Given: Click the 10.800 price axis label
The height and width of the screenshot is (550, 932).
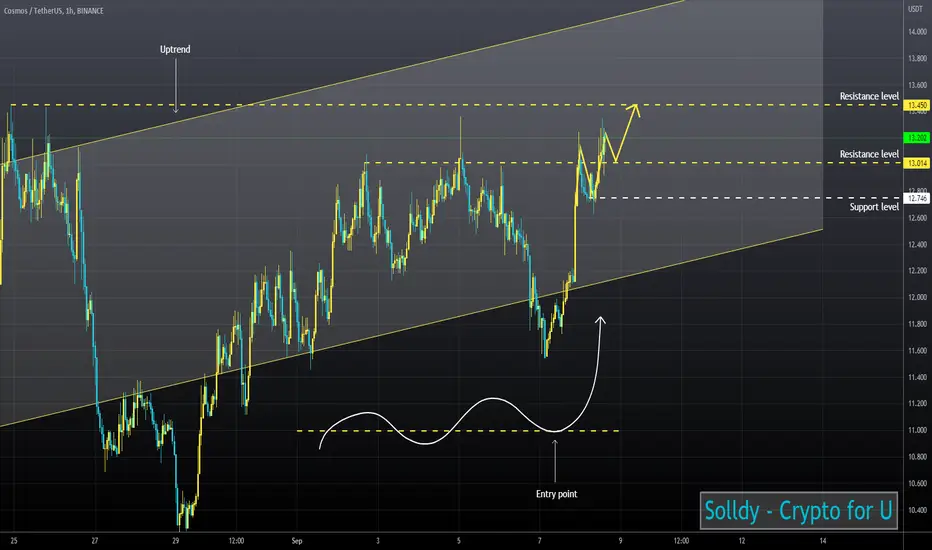Looking at the screenshot, I should 917,457.
